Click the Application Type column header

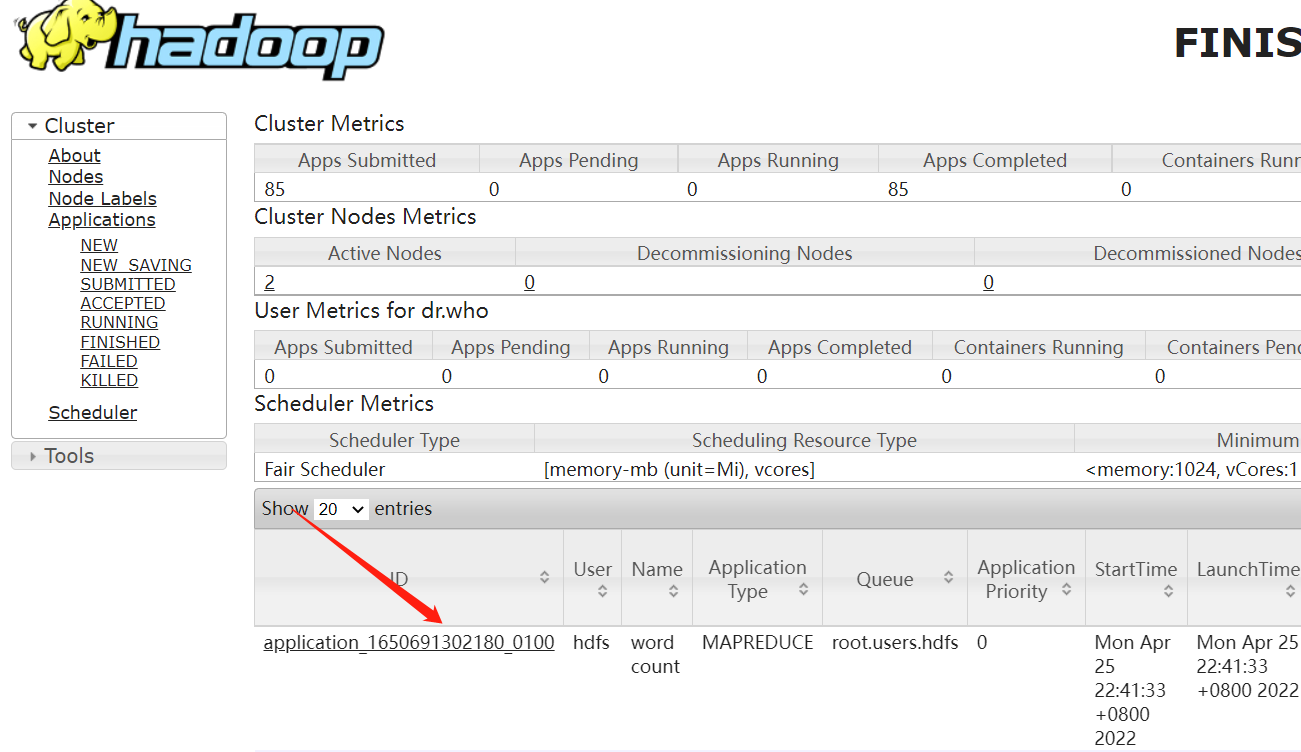click(757, 578)
